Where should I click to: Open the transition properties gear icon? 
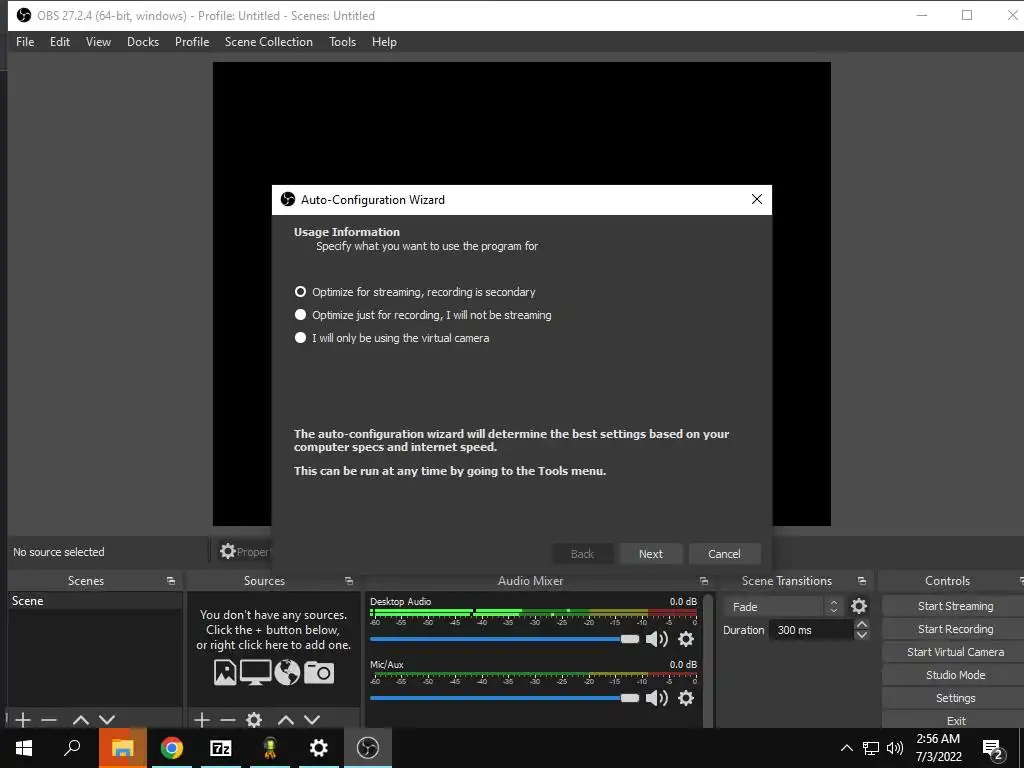coord(859,607)
